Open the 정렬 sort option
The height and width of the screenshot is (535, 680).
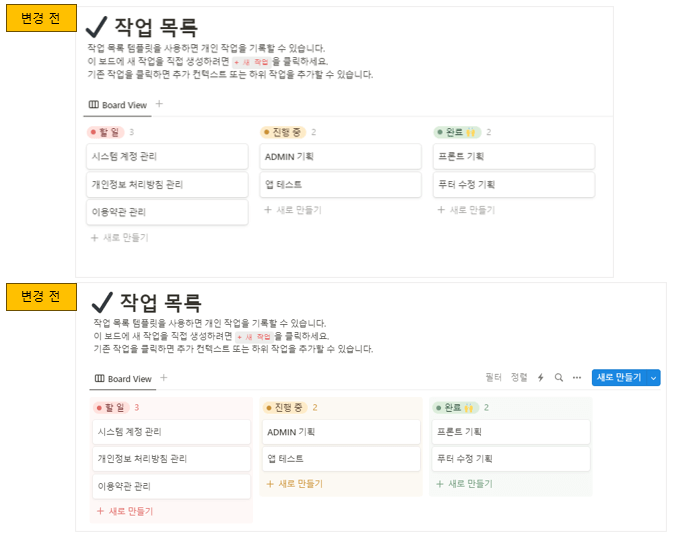519,377
